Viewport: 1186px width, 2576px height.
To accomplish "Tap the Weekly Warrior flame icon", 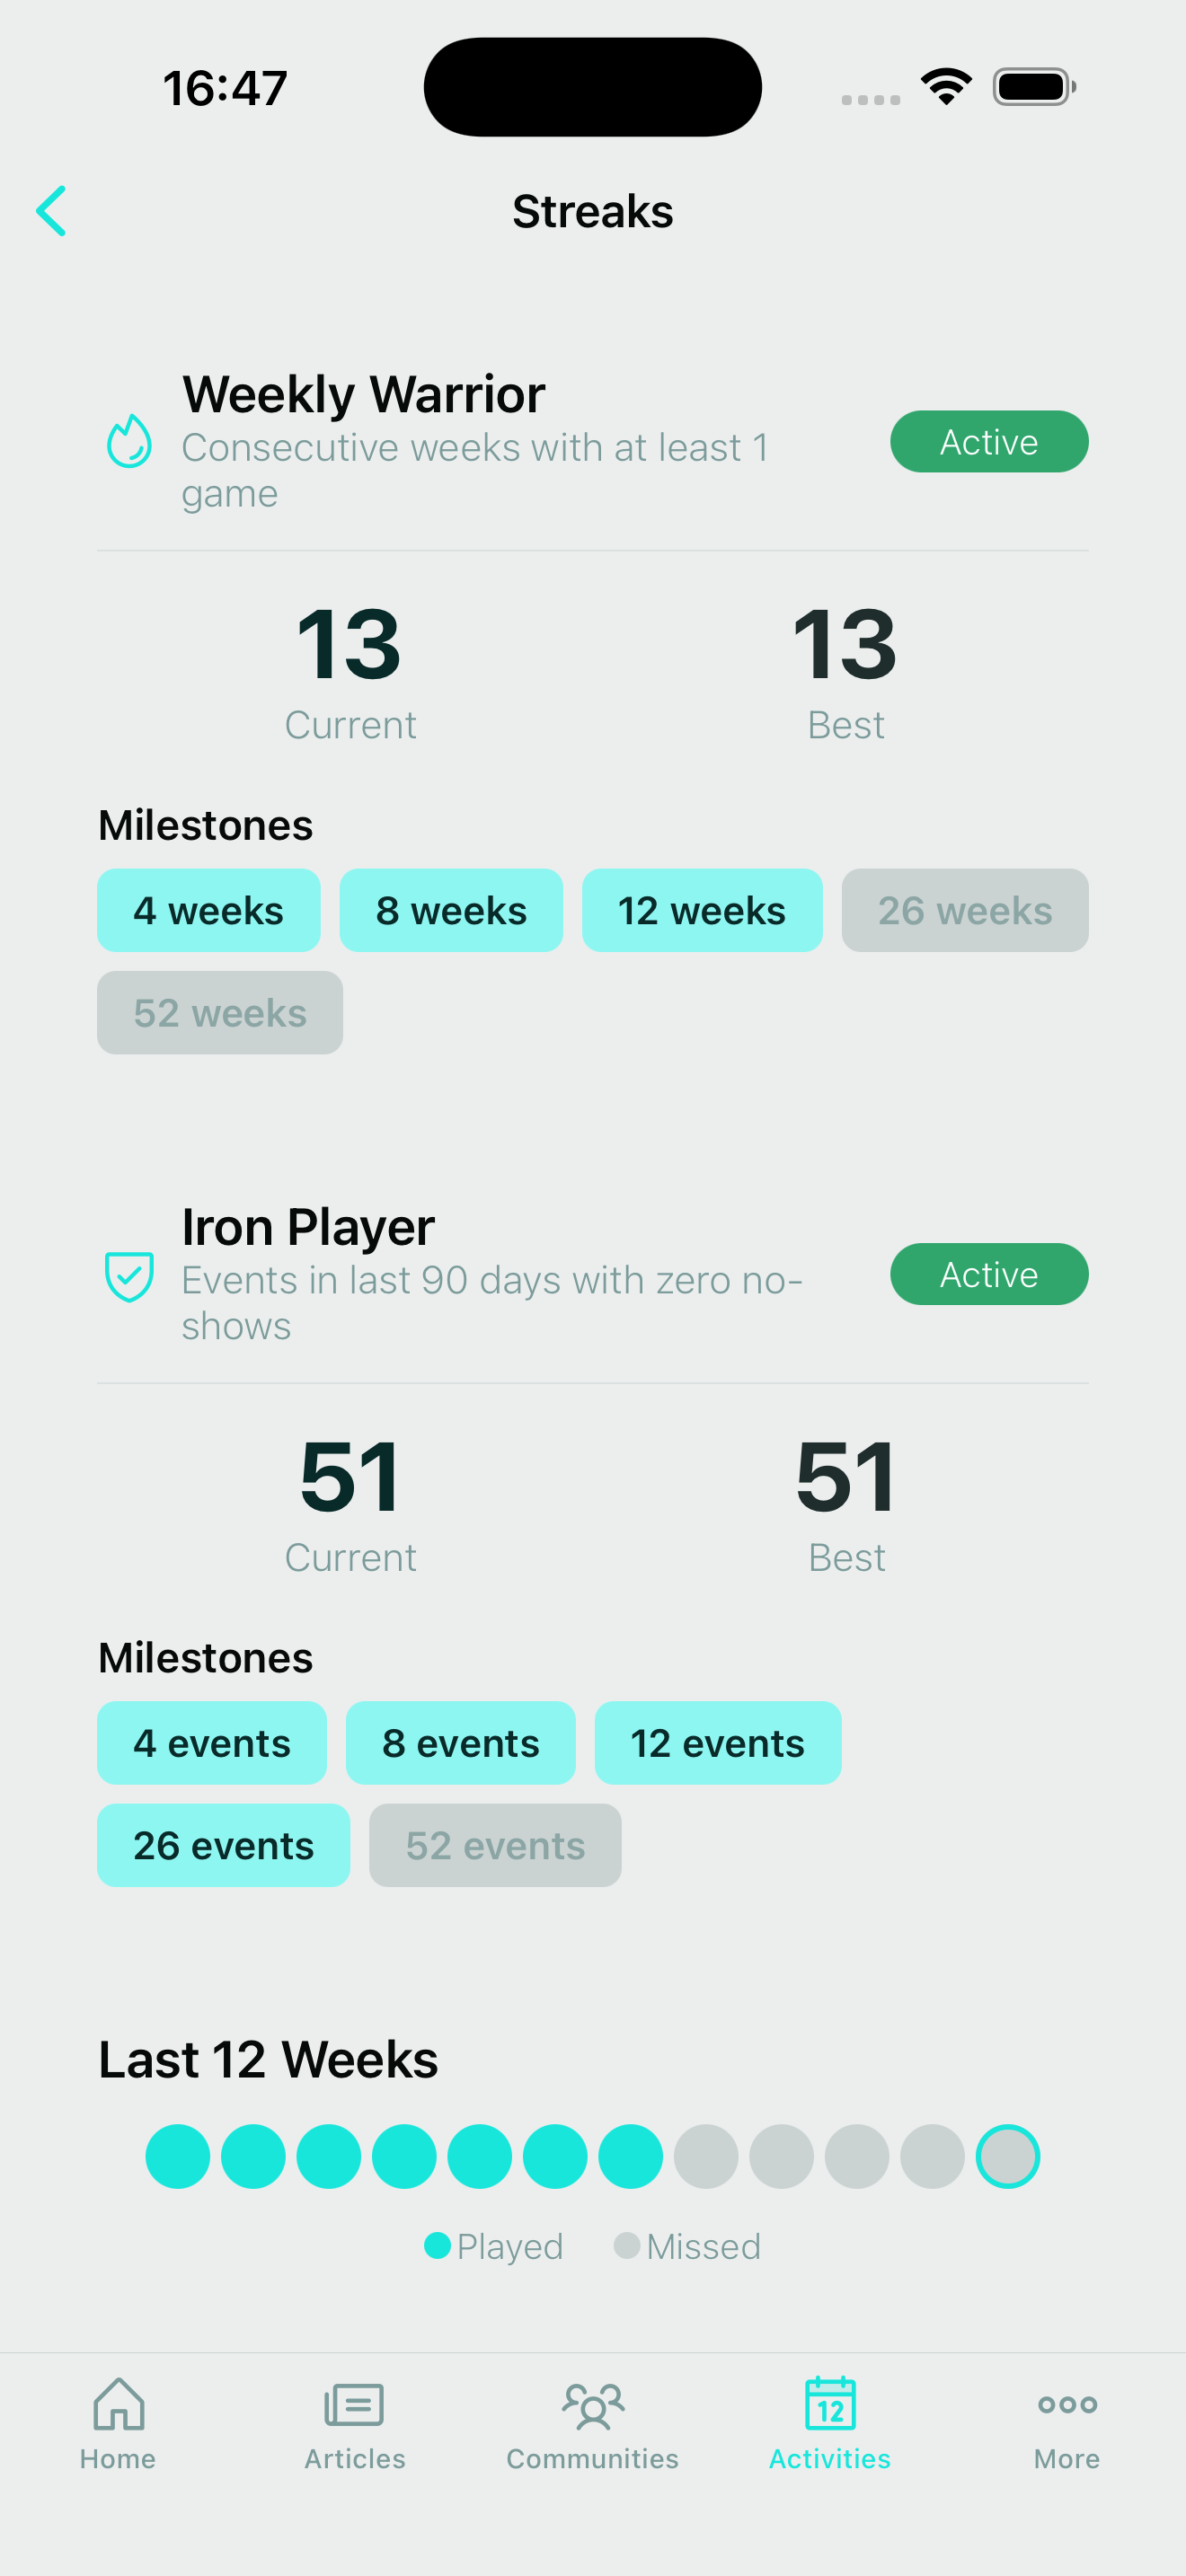I will click(129, 441).
